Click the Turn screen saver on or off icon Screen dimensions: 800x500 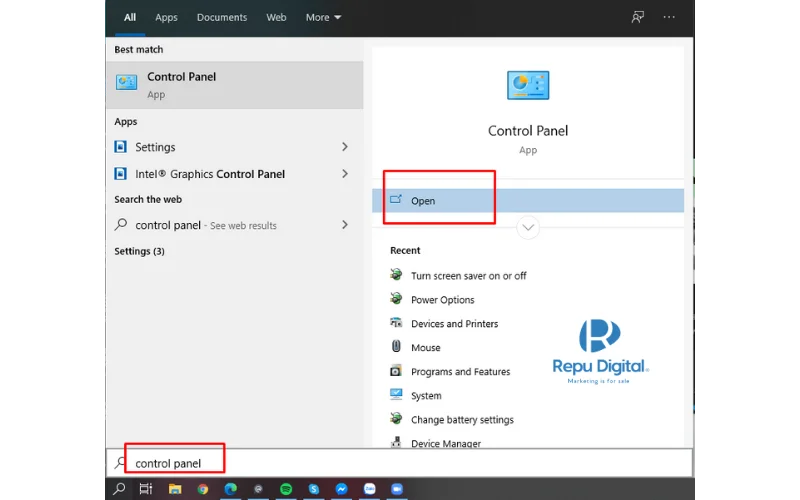[x=396, y=275]
